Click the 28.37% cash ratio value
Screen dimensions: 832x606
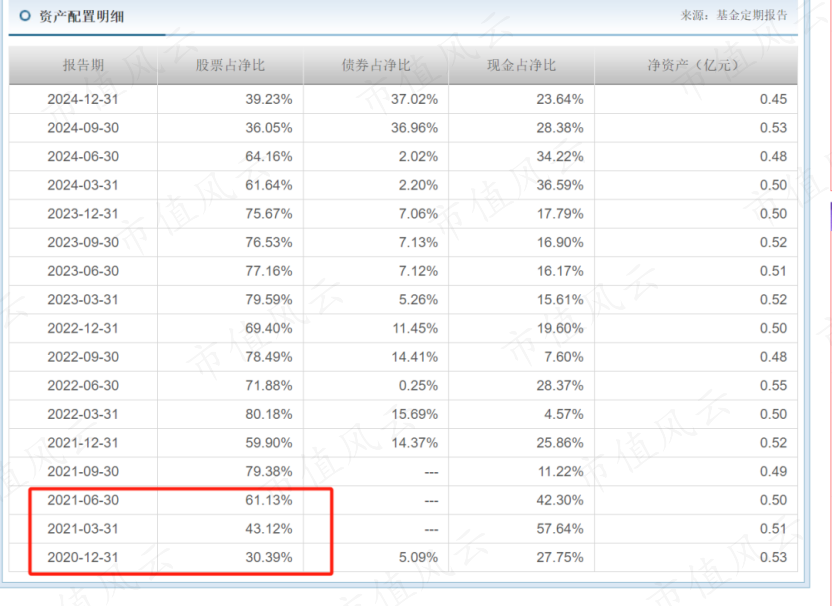coord(559,385)
